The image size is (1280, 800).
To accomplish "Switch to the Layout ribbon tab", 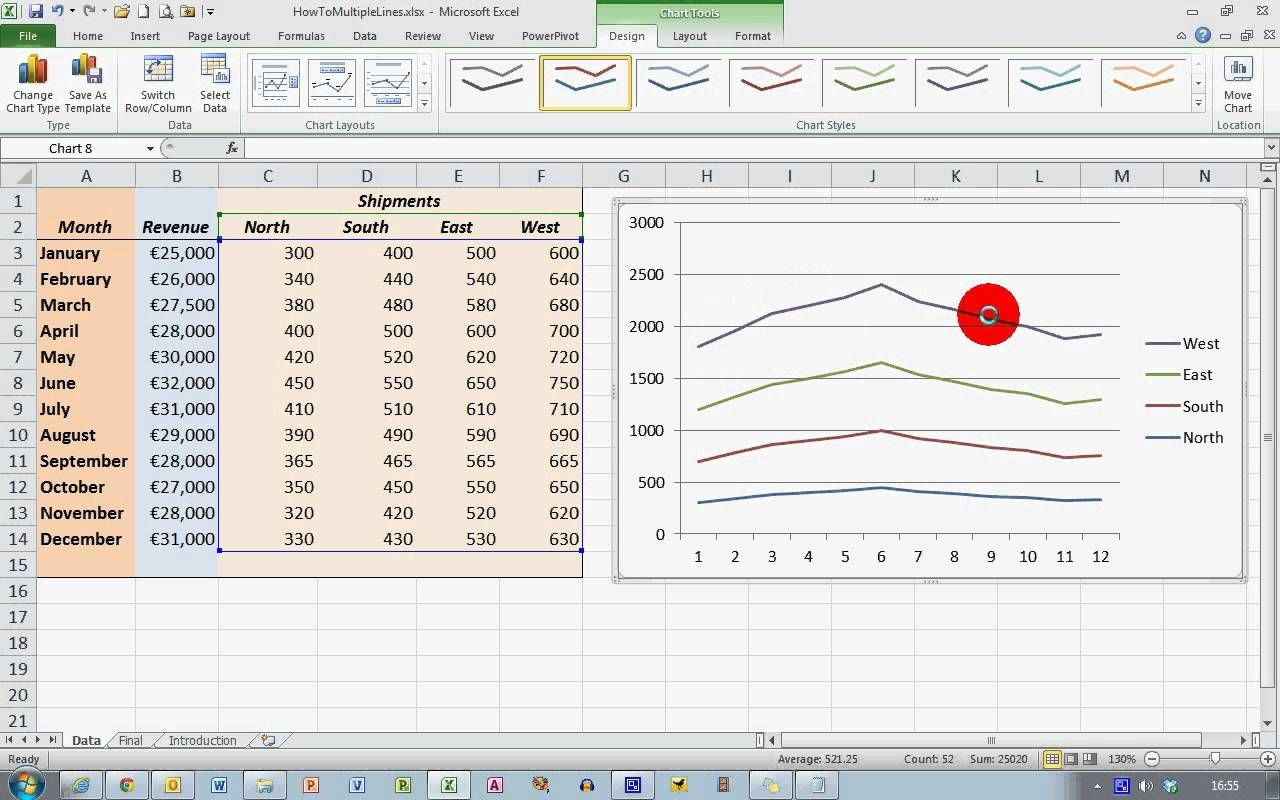I will tap(689, 36).
